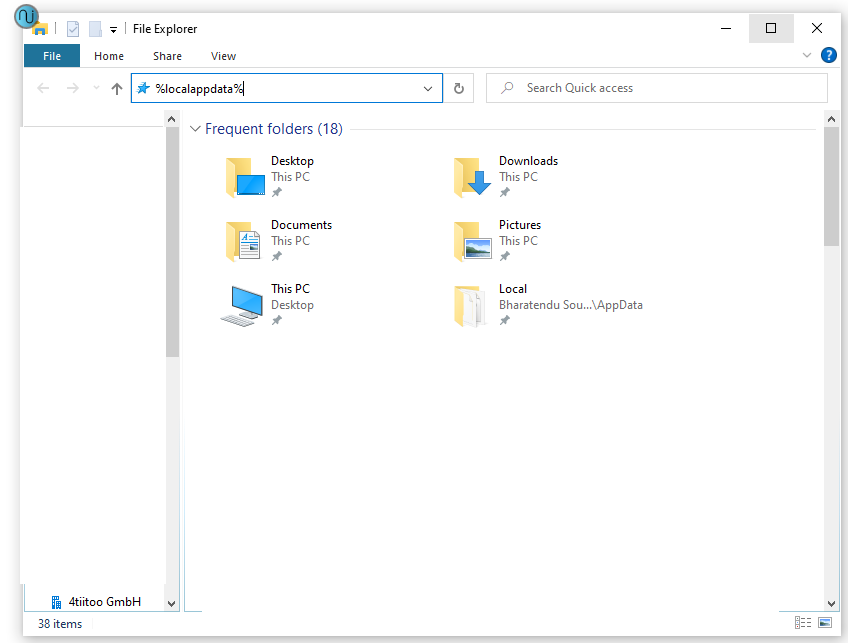Open Customize Quick Access Toolbar dropdown

[114, 30]
